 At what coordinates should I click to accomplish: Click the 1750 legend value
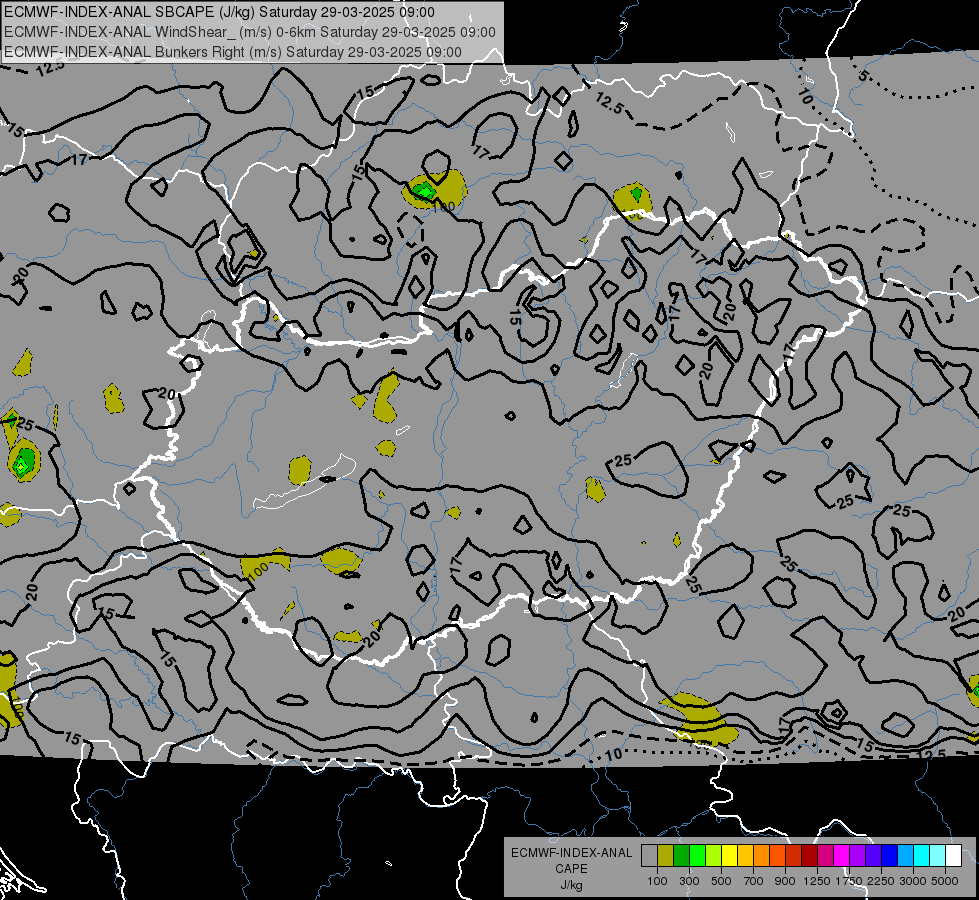click(849, 881)
